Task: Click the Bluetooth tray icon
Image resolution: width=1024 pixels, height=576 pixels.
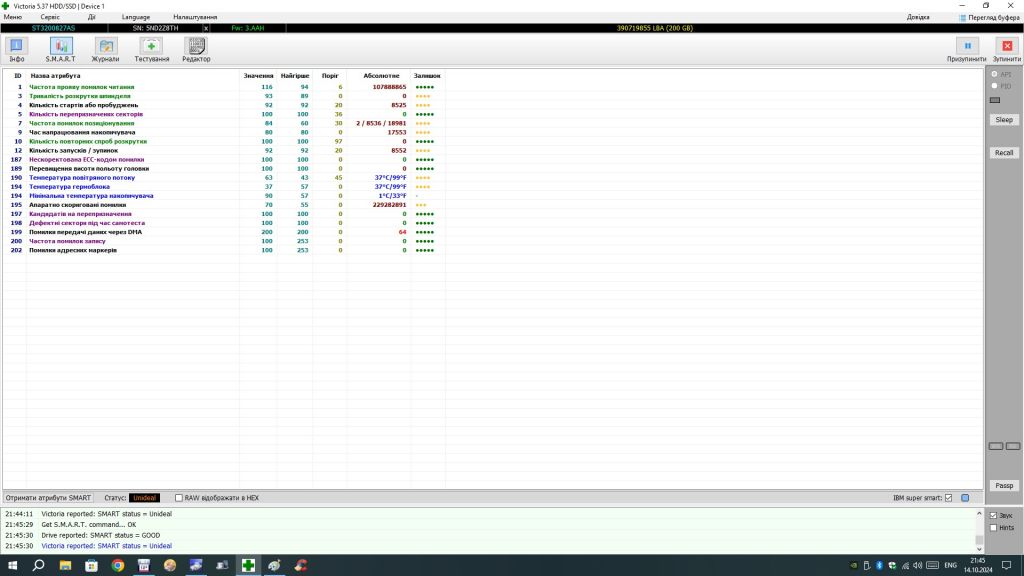Action: 879,566
